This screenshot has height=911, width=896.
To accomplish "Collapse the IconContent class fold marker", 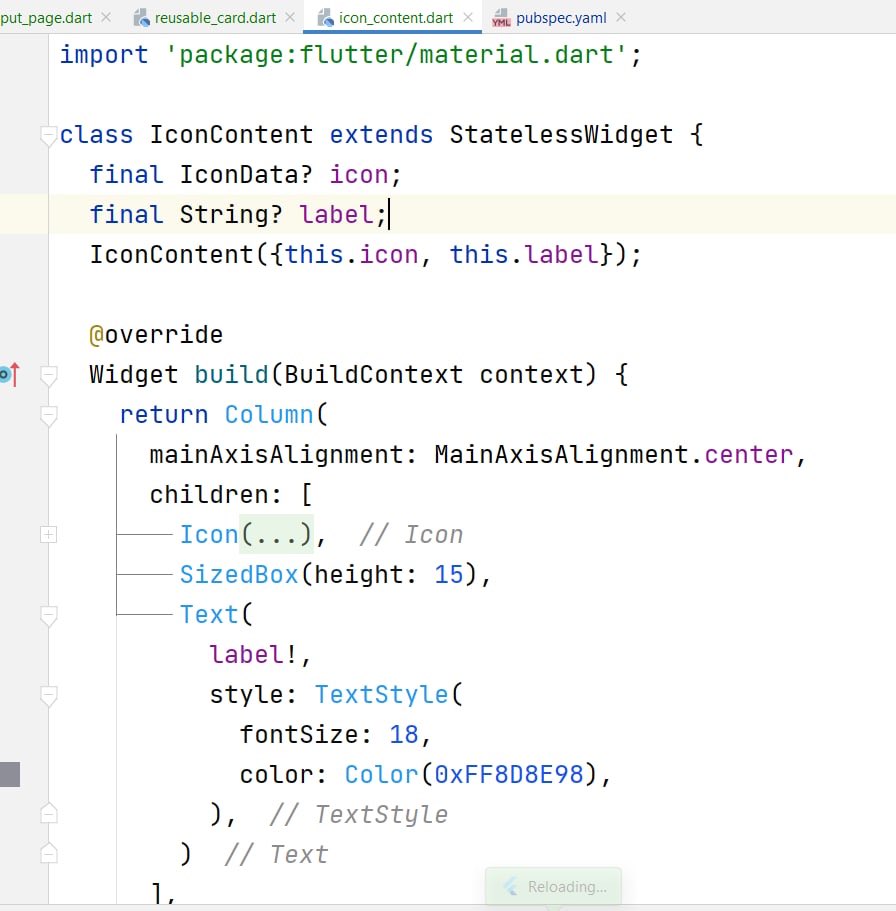I will [49, 135].
